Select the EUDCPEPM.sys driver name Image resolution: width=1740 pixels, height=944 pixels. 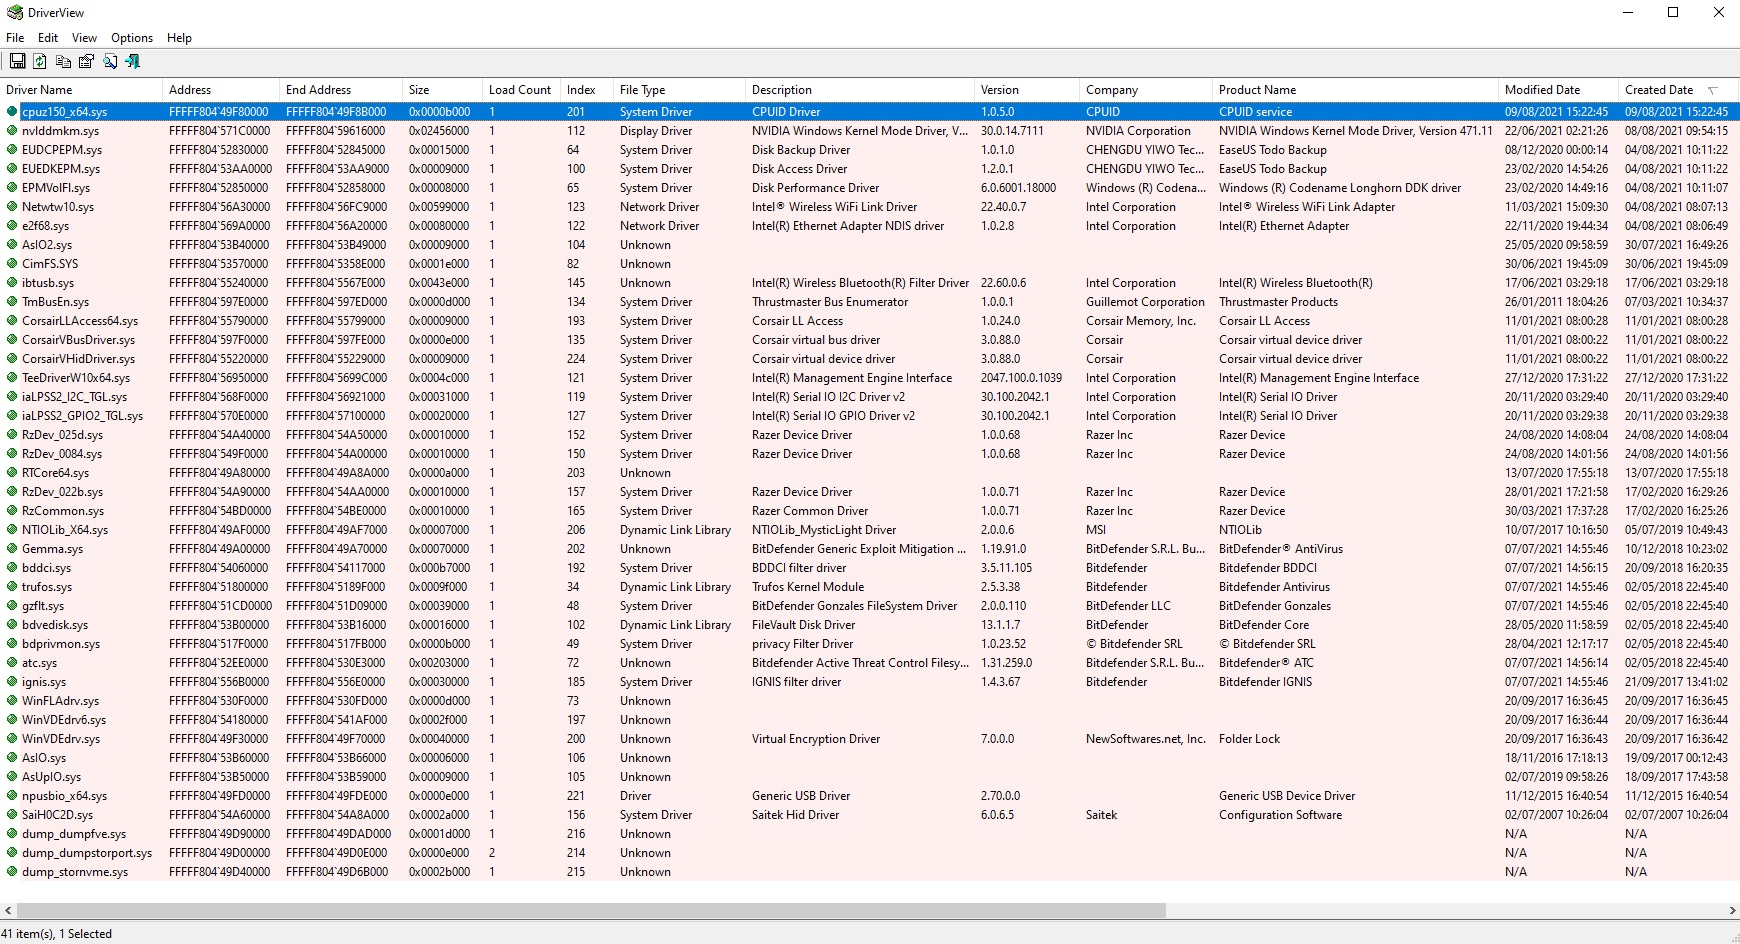tap(62, 150)
